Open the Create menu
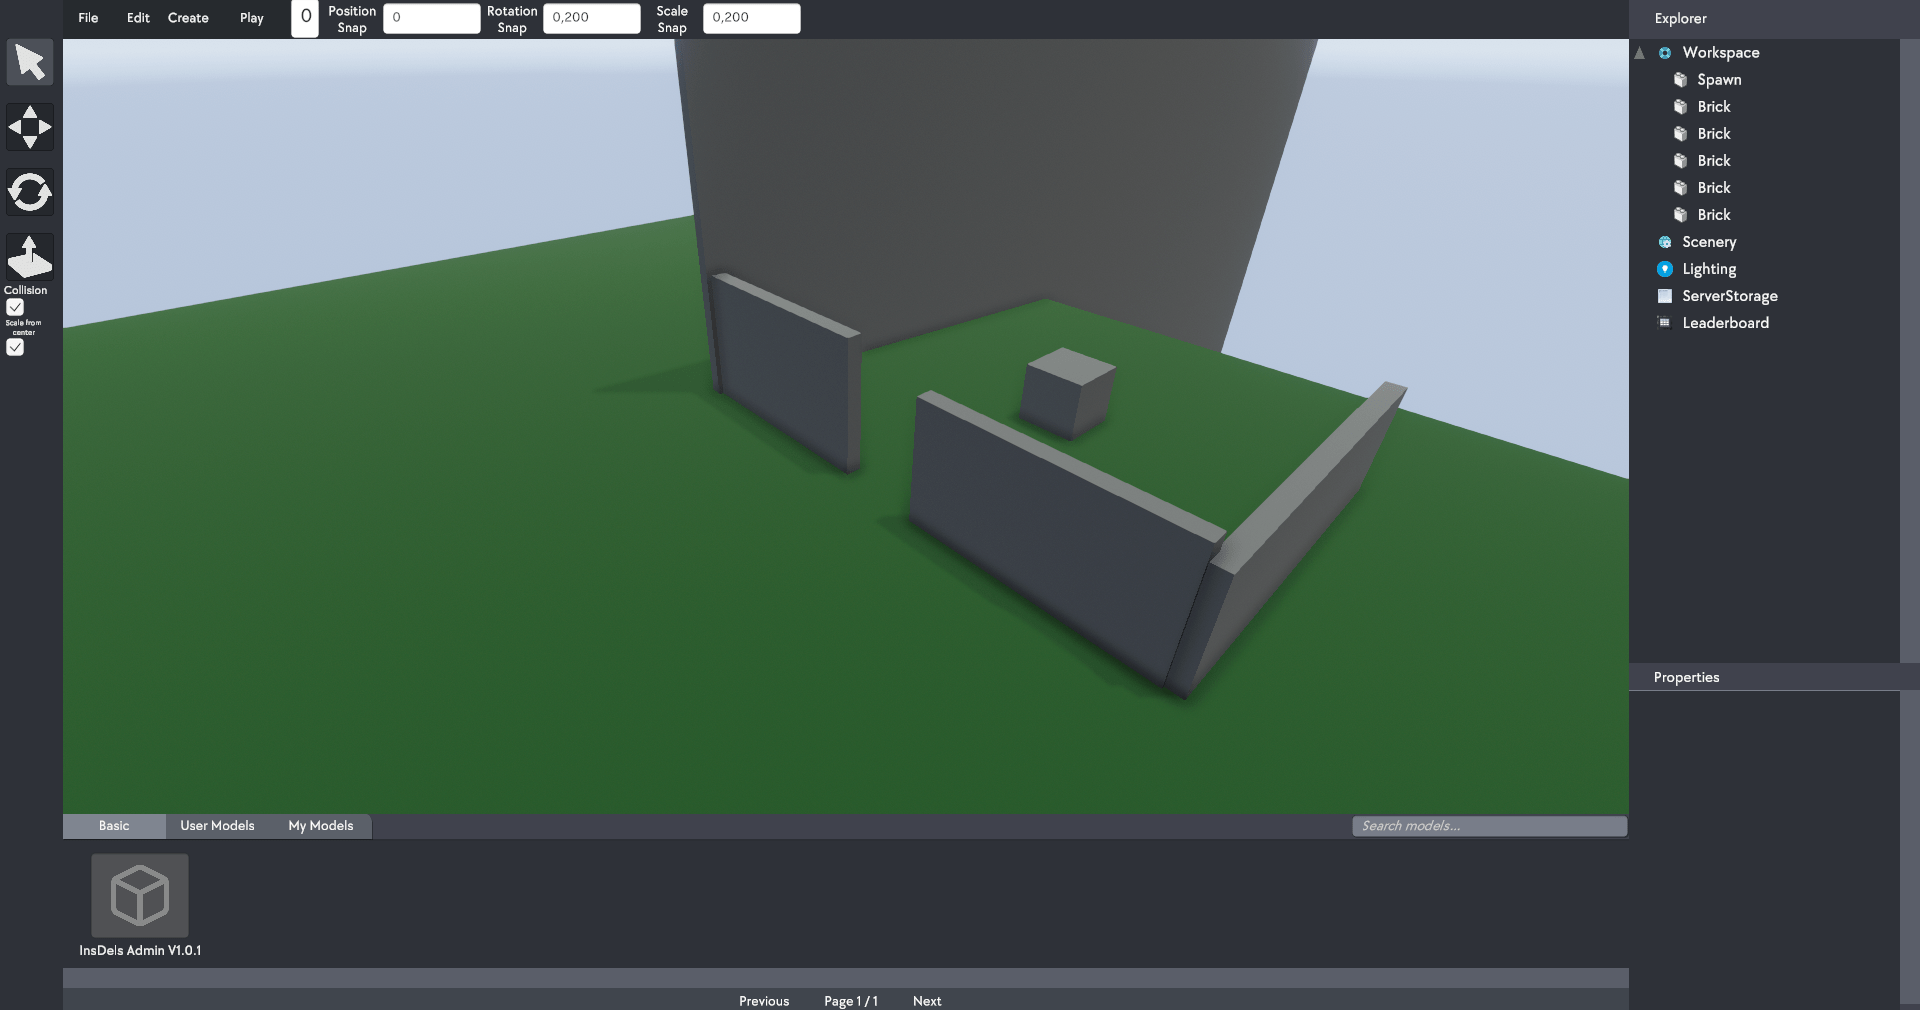1920x1010 pixels. point(188,18)
